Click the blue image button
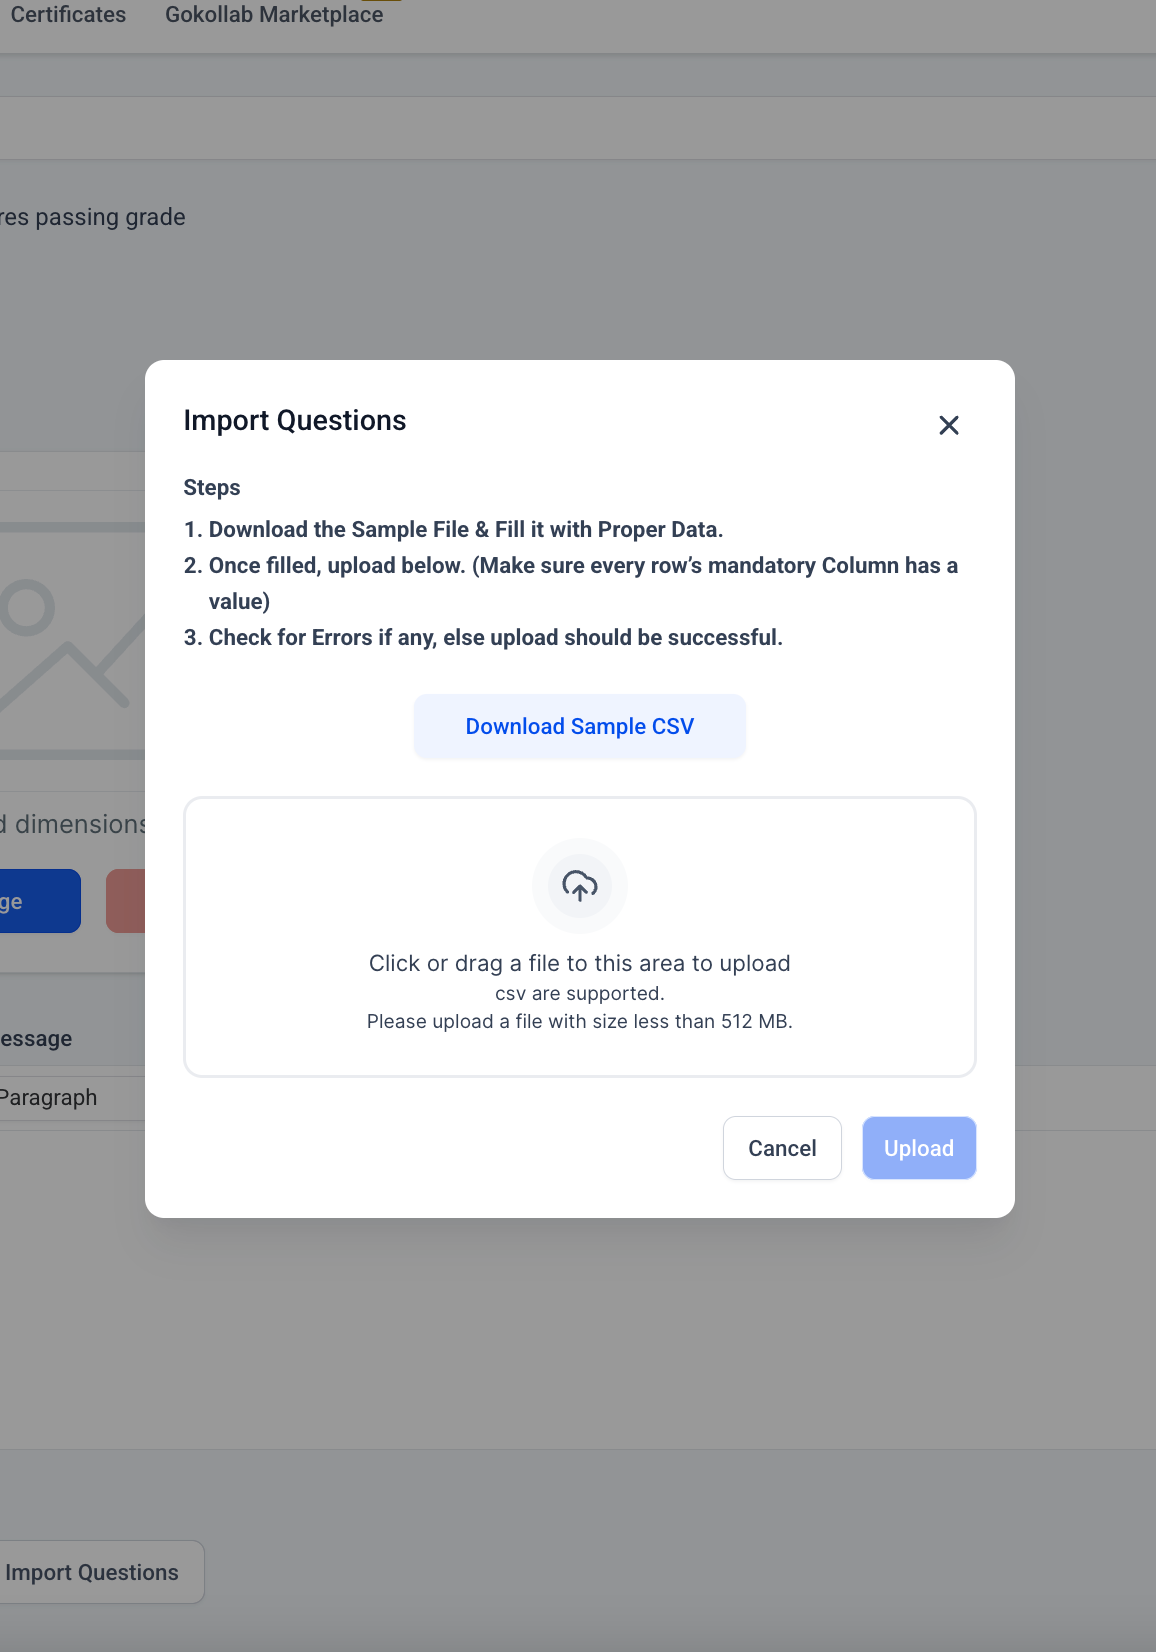The width and height of the screenshot is (1156, 1652). point(40,901)
